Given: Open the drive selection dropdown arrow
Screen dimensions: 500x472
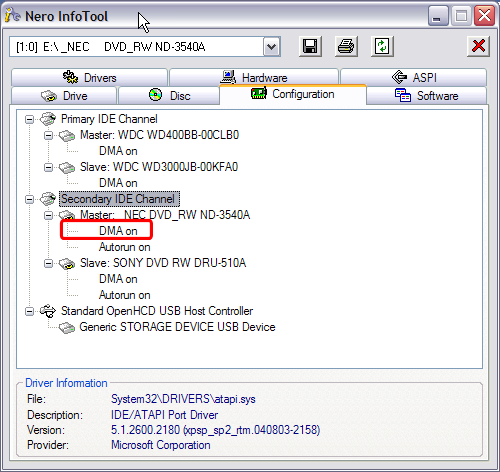Looking at the screenshot, I should tap(272, 46).
